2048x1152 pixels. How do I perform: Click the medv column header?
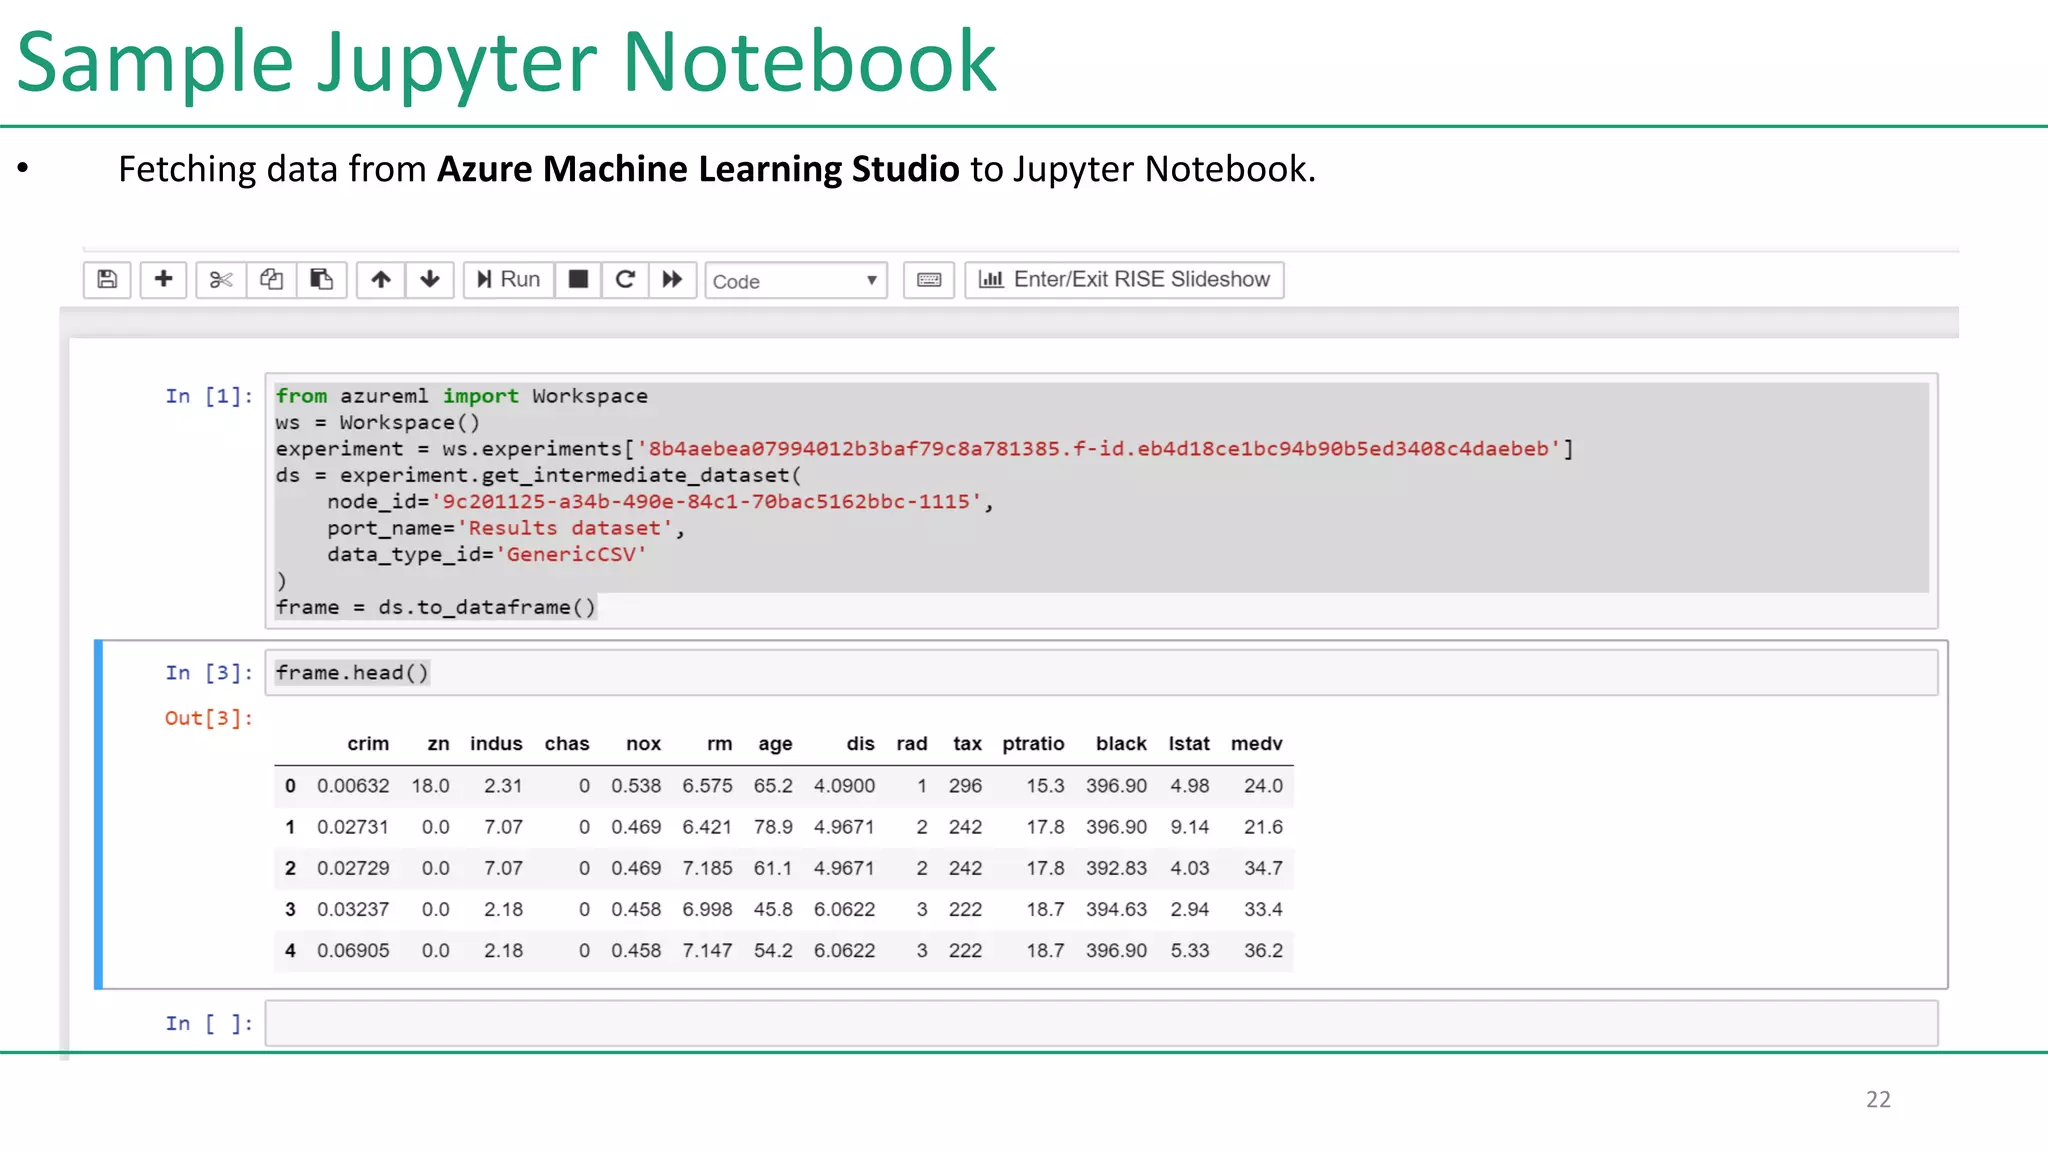(x=1256, y=744)
